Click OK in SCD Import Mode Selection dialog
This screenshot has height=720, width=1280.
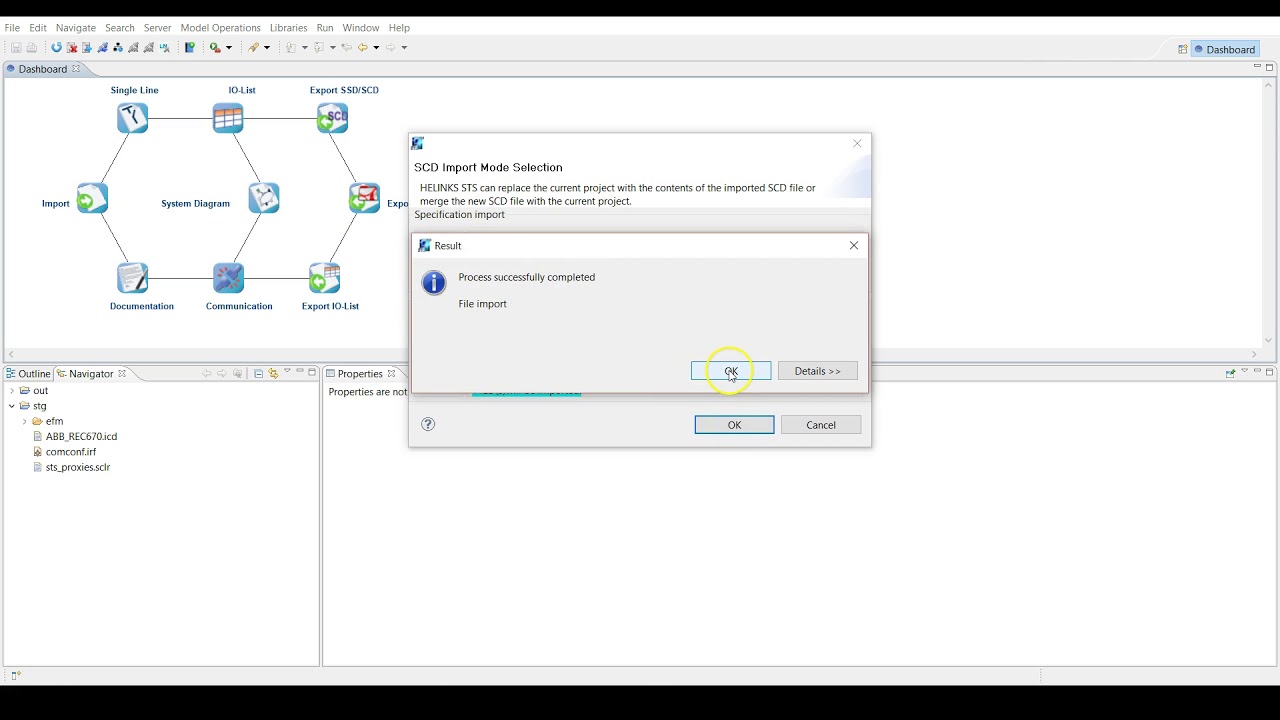click(x=734, y=425)
